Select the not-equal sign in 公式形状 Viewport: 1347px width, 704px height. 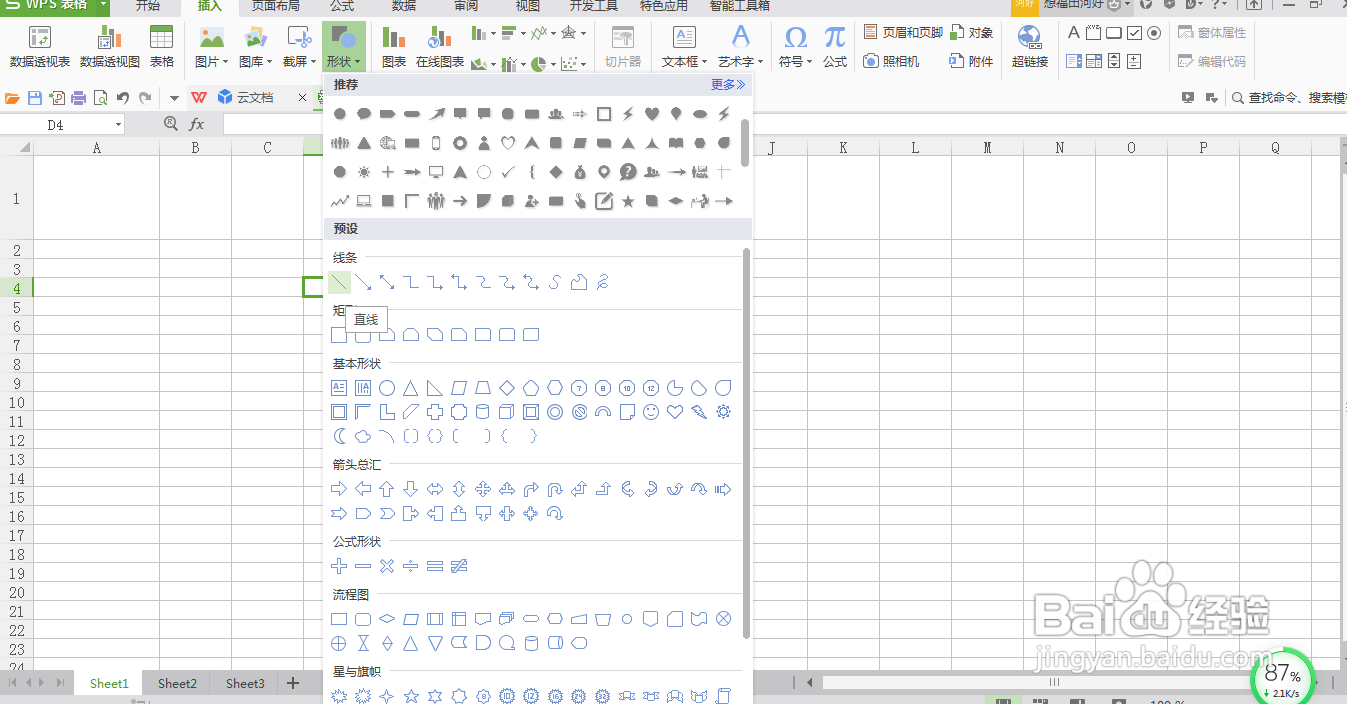pyautogui.click(x=459, y=566)
